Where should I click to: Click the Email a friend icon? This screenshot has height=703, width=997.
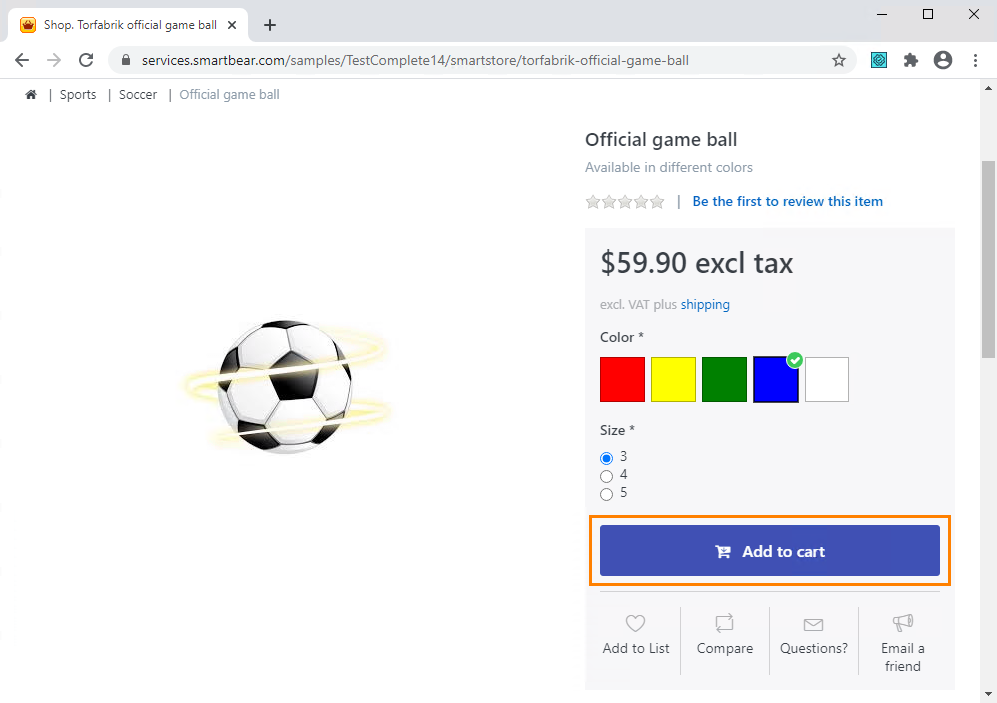click(x=902, y=623)
